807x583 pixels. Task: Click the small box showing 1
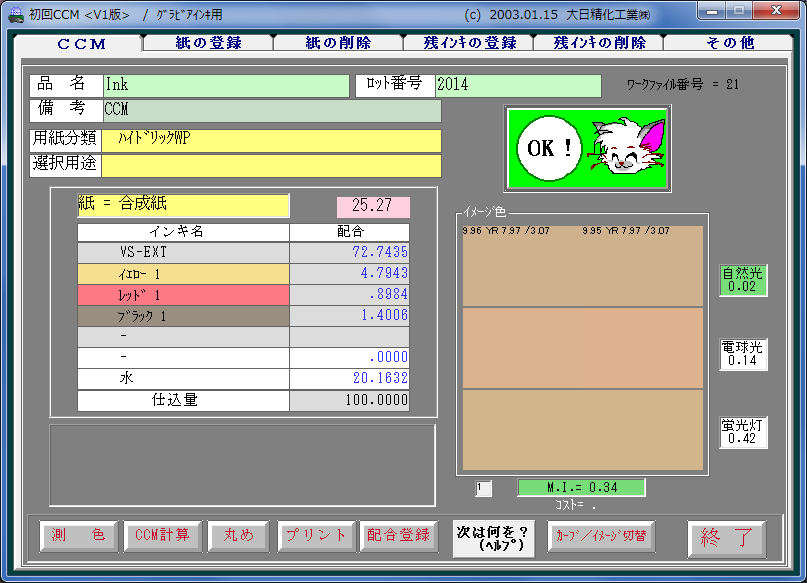483,488
